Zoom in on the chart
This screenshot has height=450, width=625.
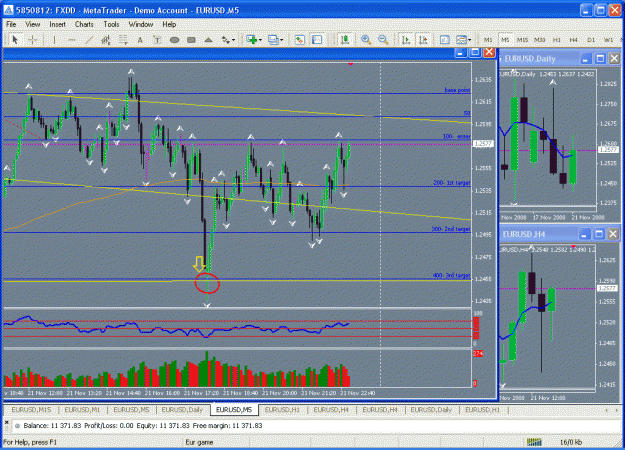366,39
